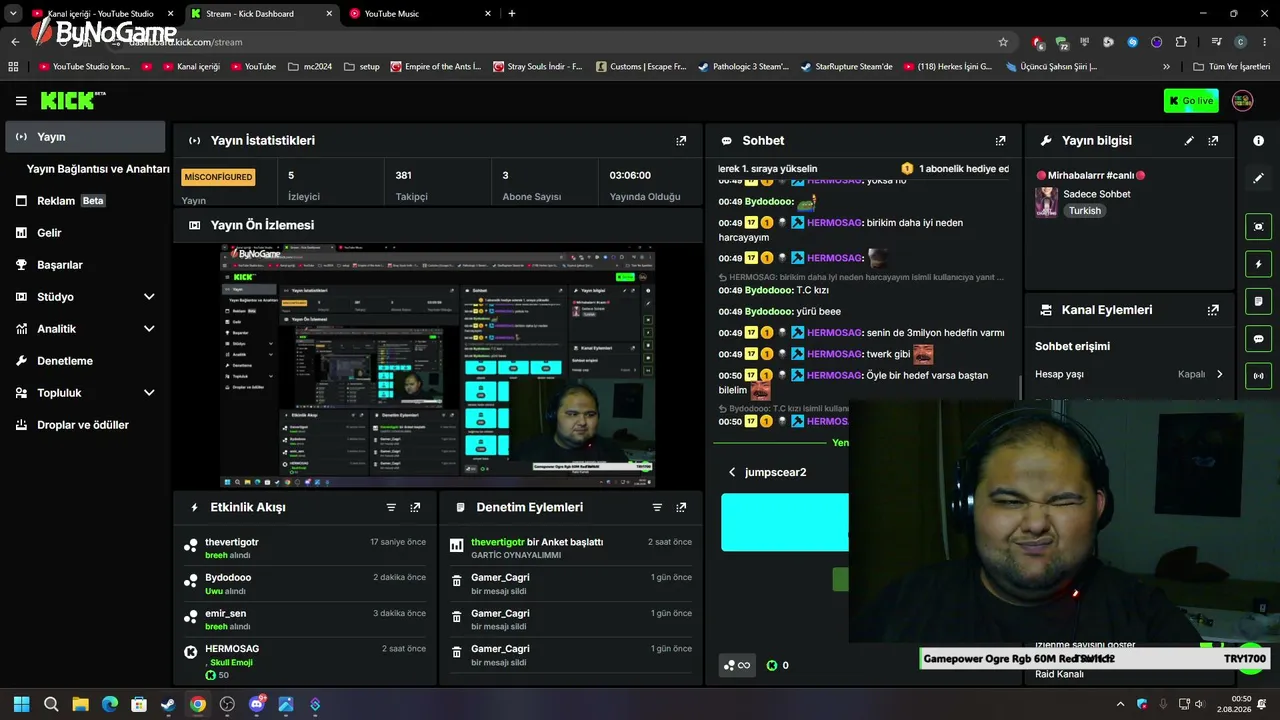The height and width of the screenshot is (720, 1280).
Task: Open Droplar ve ödüller page
Action: tap(85, 425)
